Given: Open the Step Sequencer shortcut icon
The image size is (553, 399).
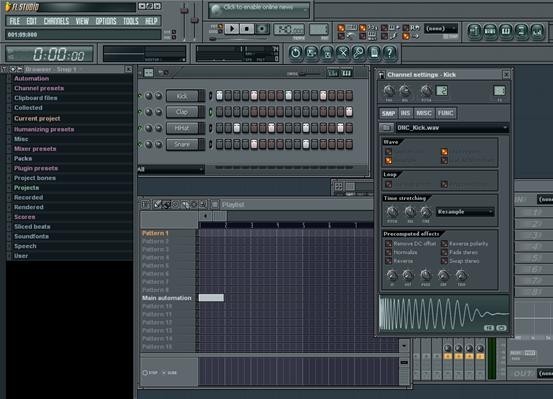Looking at the screenshot, I should [x=490, y=31].
